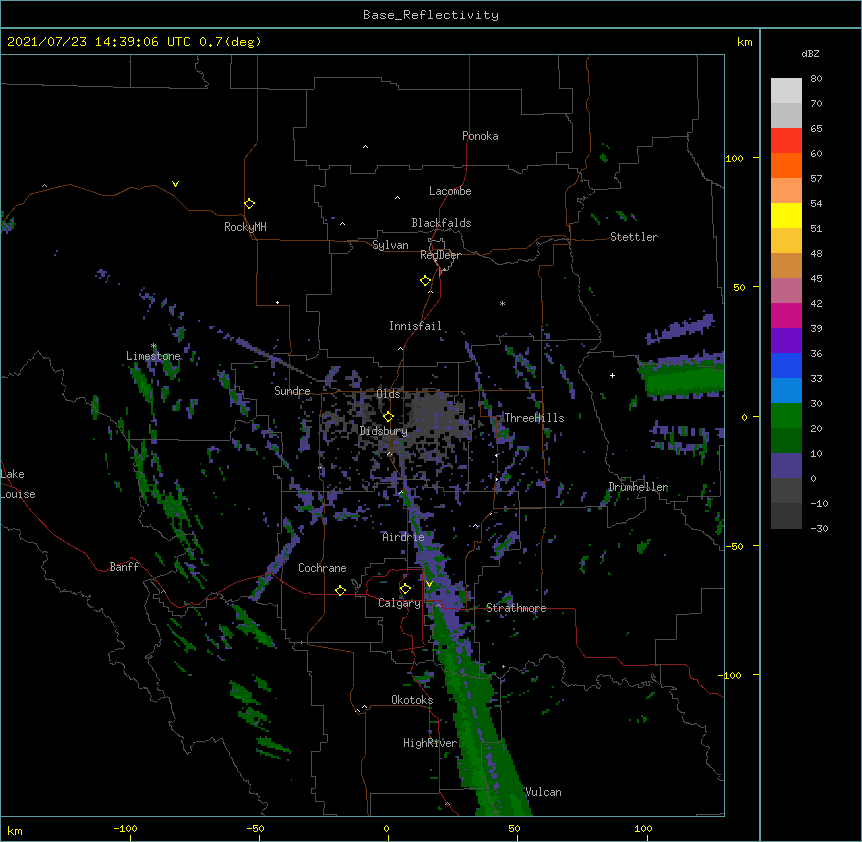Viewport: 862px width, 842px height.
Task: Click the Okotoks town label
Action: tap(412, 700)
